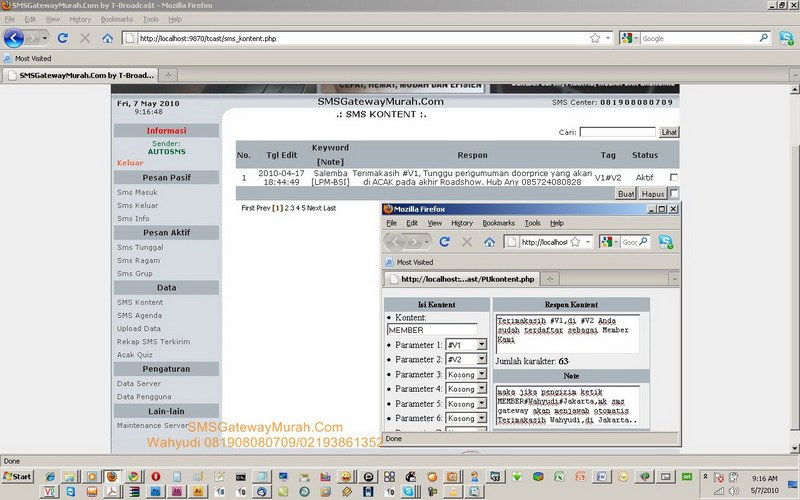Click the stop icon in main Firefox toolbar
Viewport: 800px width, 500px height.
85,38
